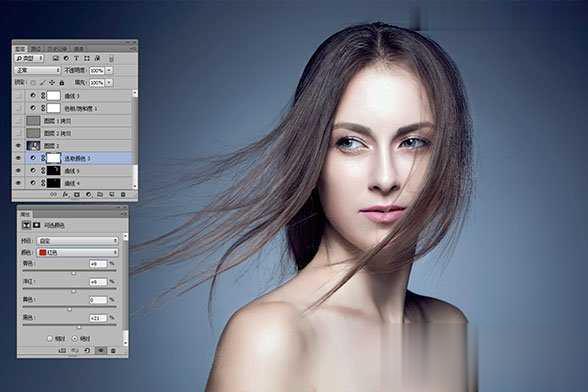
Task: Open the Properties panel flyout menu
Action: (x=123, y=214)
